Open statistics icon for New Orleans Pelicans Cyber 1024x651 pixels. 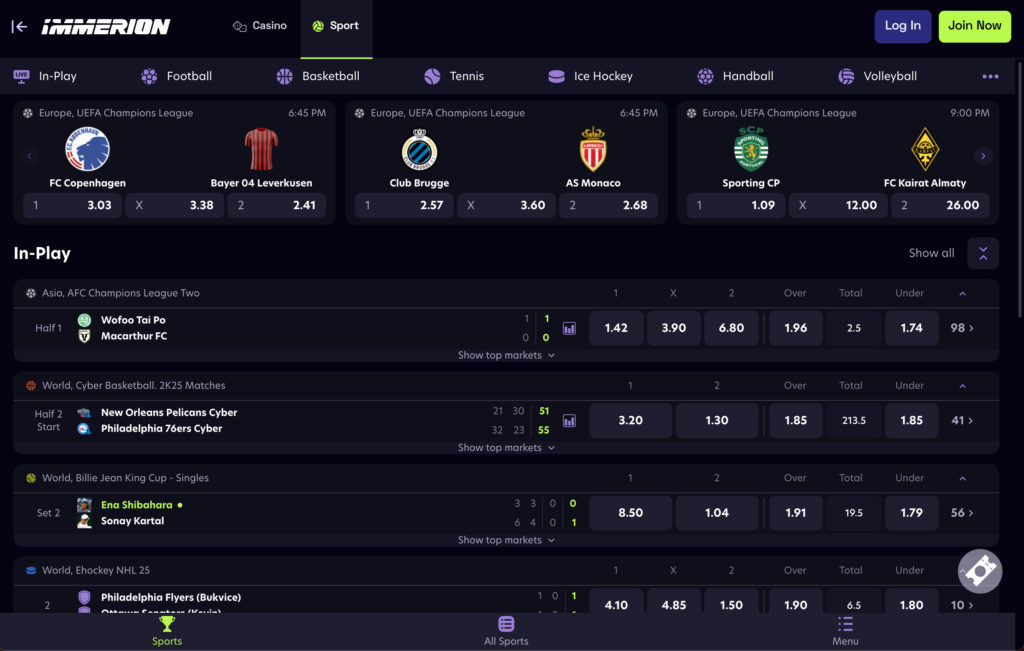569,421
